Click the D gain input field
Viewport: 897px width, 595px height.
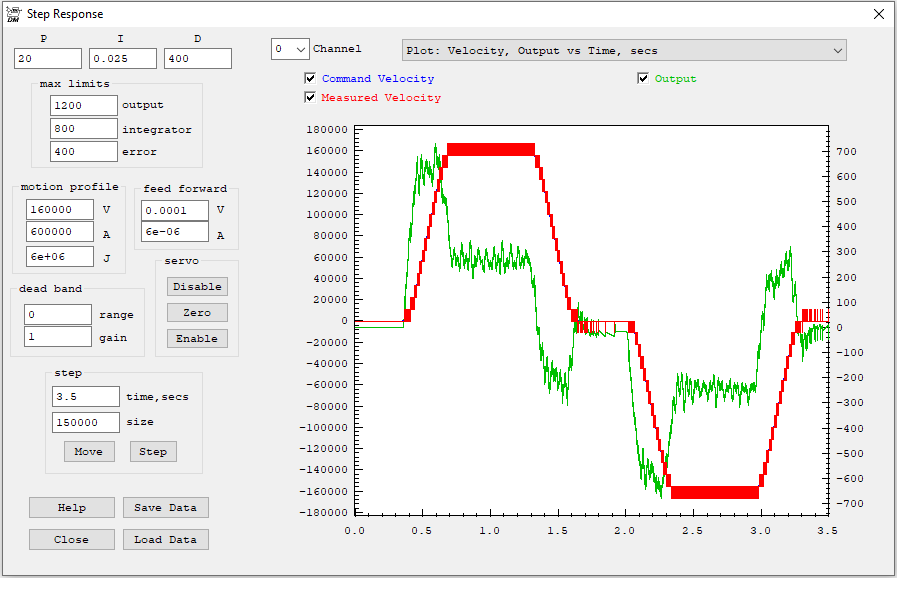198,59
